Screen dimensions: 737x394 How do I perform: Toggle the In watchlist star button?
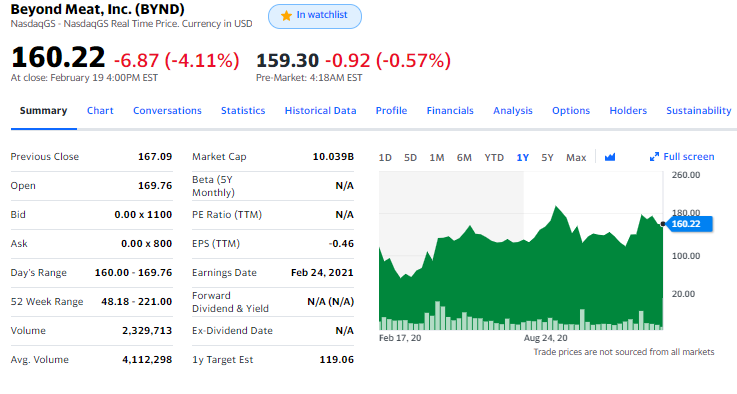tap(314, 16)
